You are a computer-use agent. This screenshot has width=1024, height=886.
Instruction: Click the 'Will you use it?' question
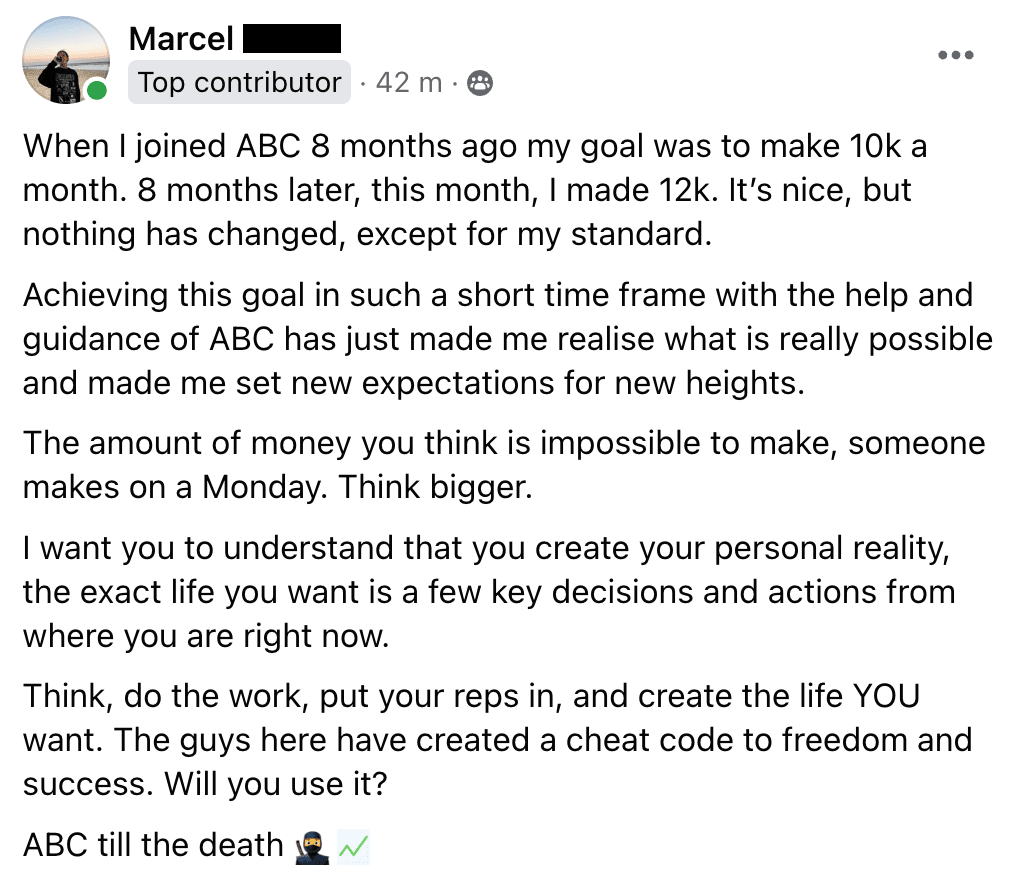coord(276,783)
